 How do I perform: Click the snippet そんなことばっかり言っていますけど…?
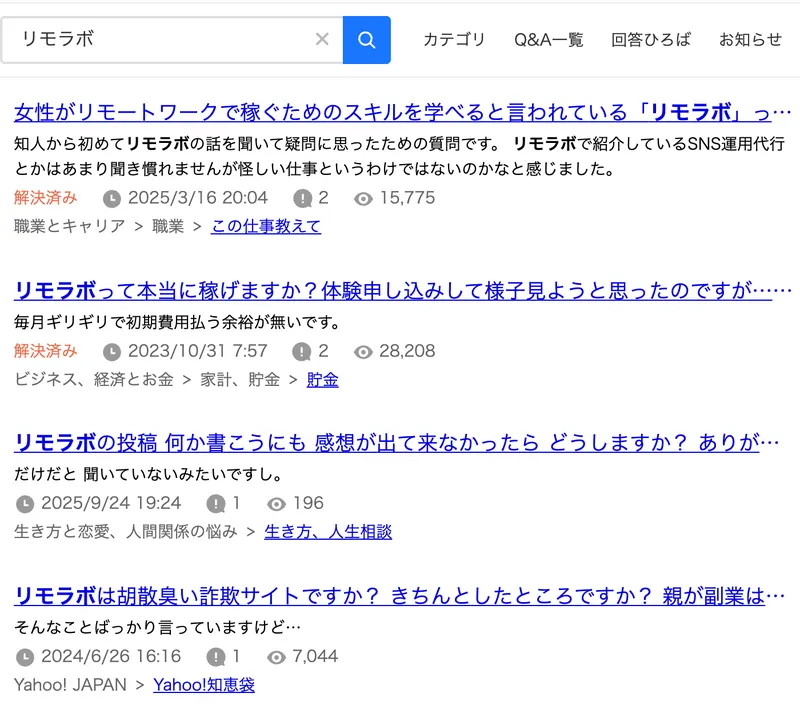click(157, 627)
